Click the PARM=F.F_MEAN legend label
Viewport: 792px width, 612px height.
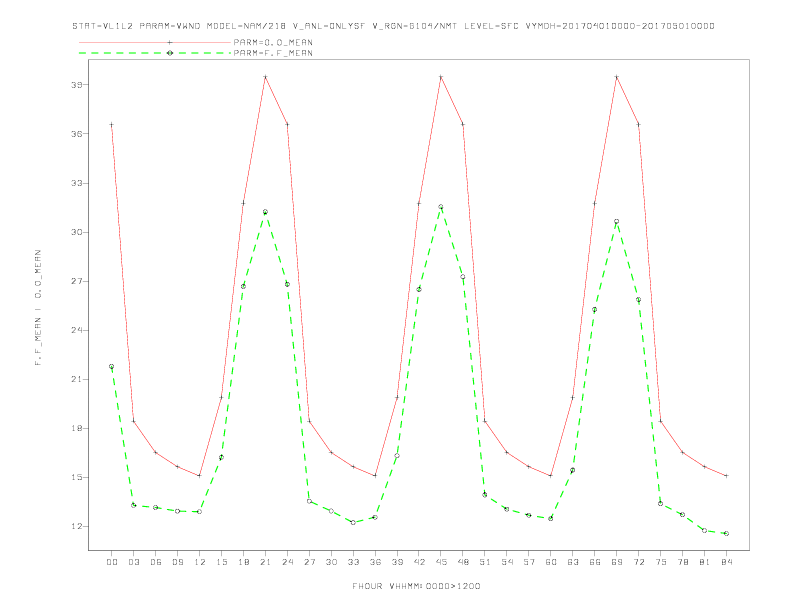(x=273, y=53)
